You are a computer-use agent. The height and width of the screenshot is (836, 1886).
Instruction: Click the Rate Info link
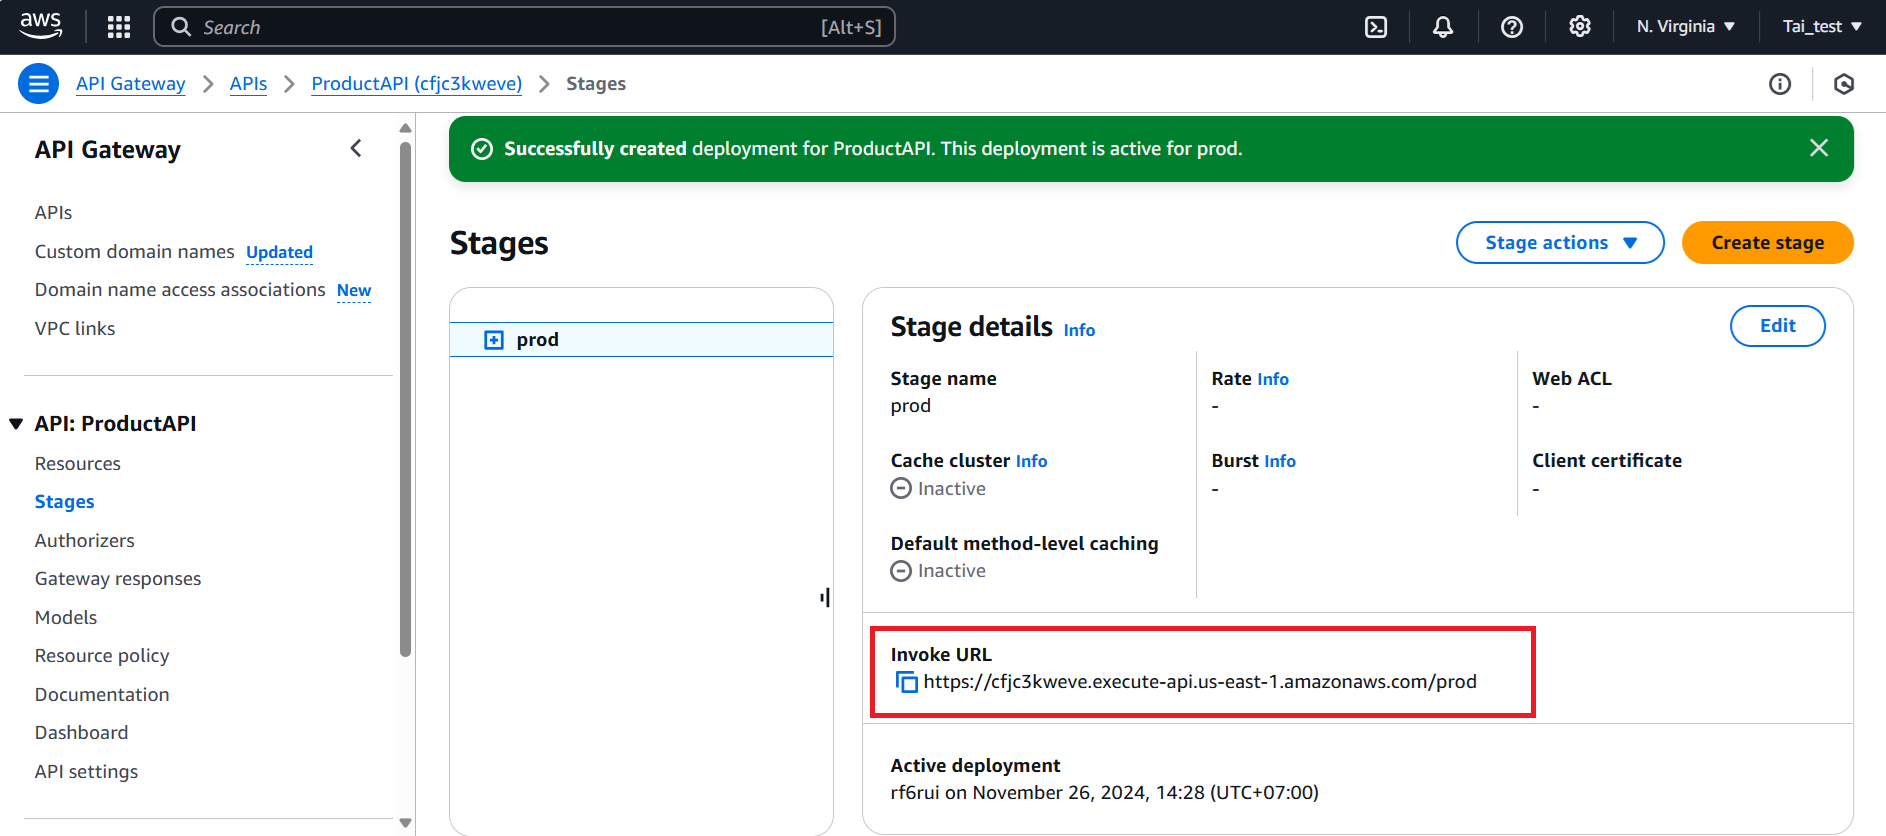coord(1273,379)
